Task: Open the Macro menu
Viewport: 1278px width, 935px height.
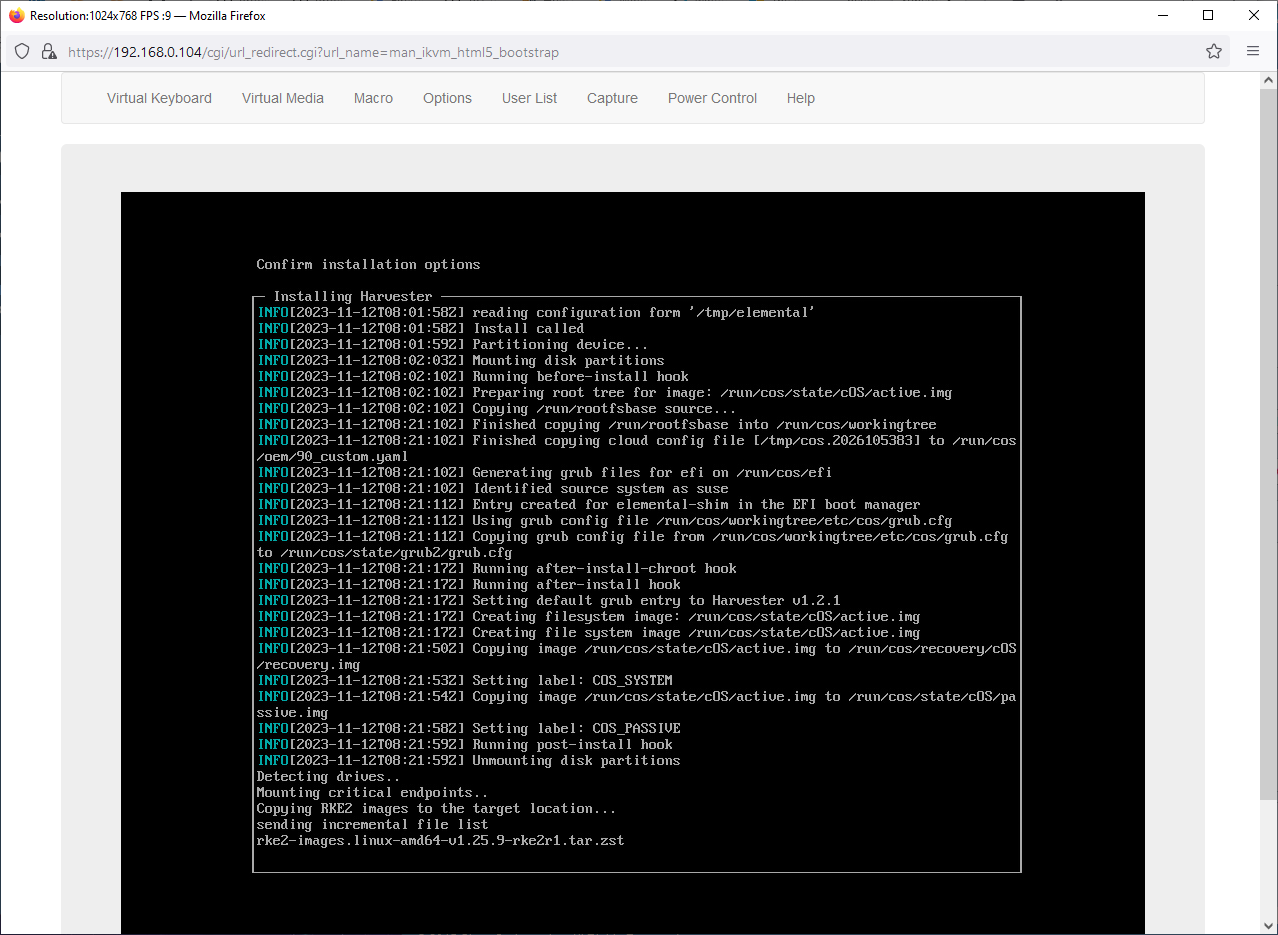Action: coord(373,98)
